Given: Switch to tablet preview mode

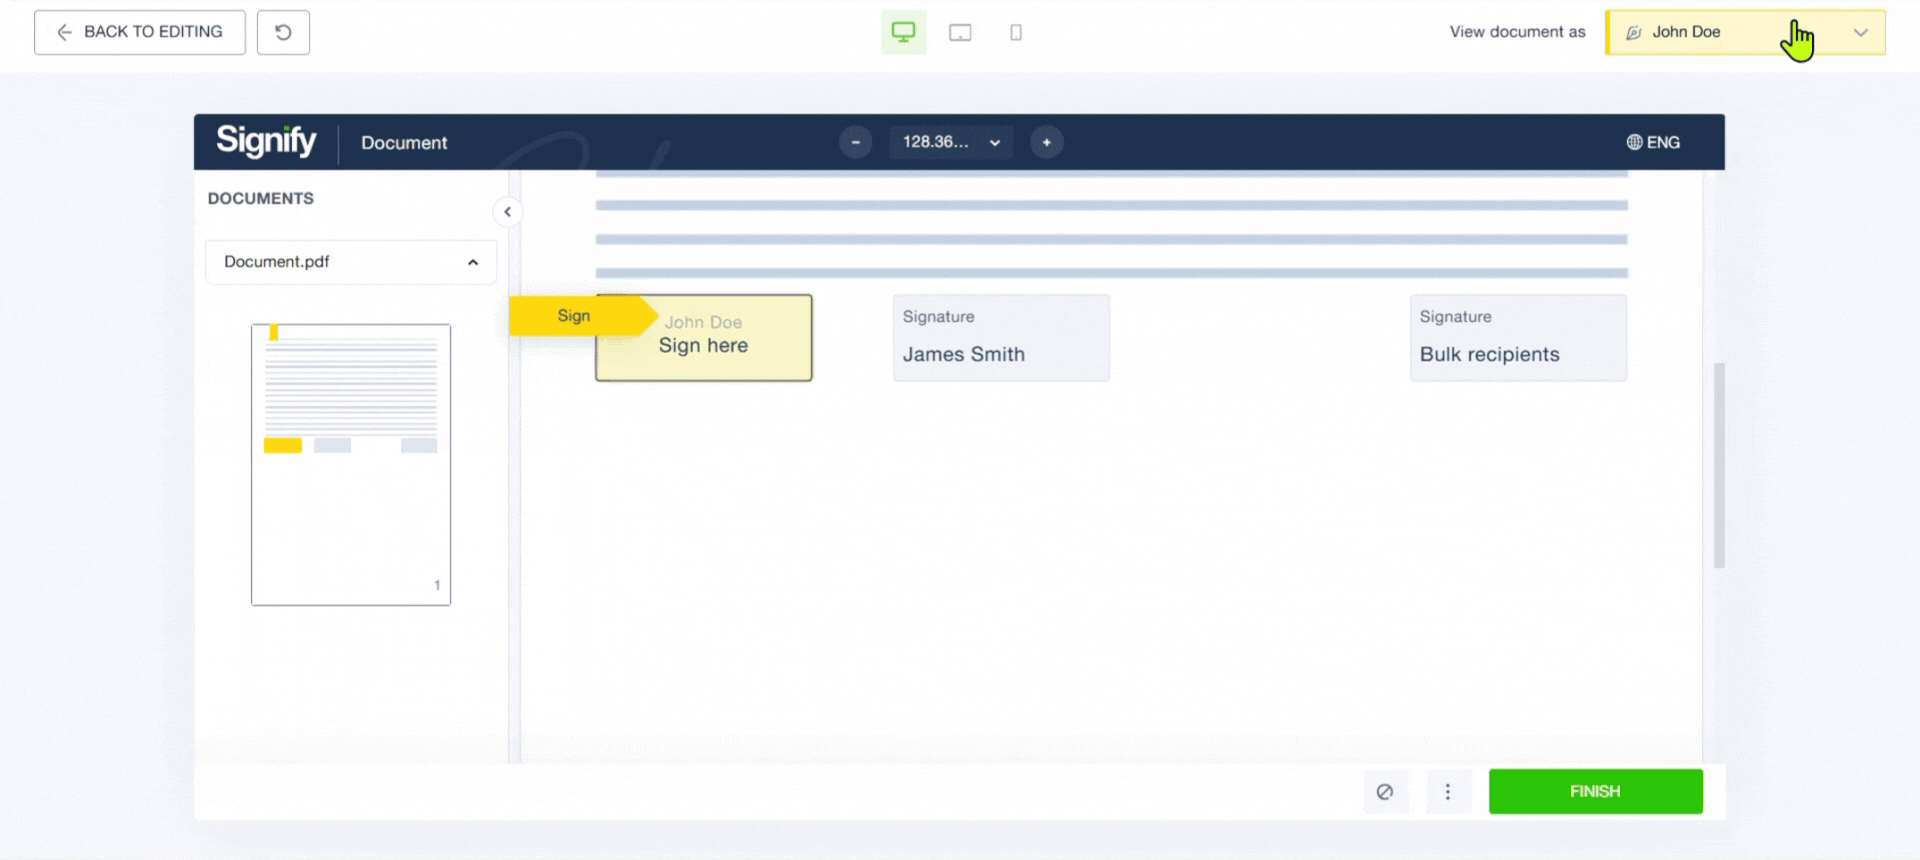Looking at the screenshot, I should 960,32.
